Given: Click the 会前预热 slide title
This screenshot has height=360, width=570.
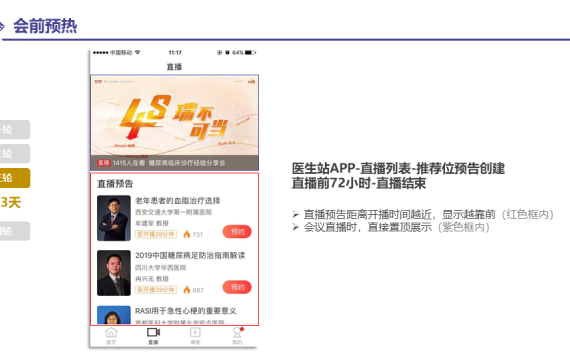Looking at the screenshot, I should [x=45, y=26].
